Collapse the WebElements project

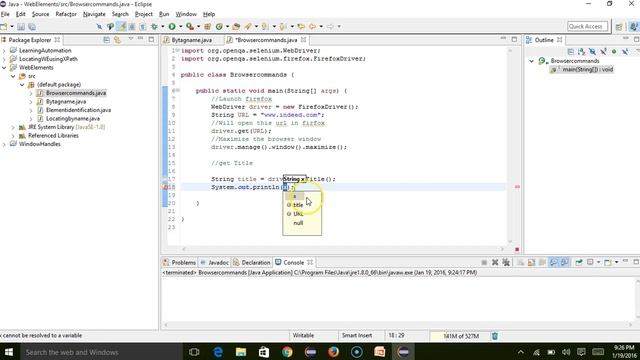coord(4,68)
